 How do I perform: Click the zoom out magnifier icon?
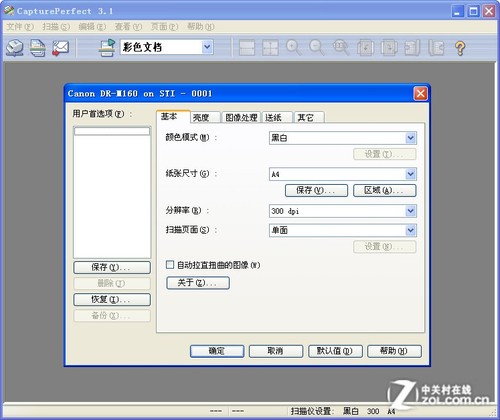[317, 48]
